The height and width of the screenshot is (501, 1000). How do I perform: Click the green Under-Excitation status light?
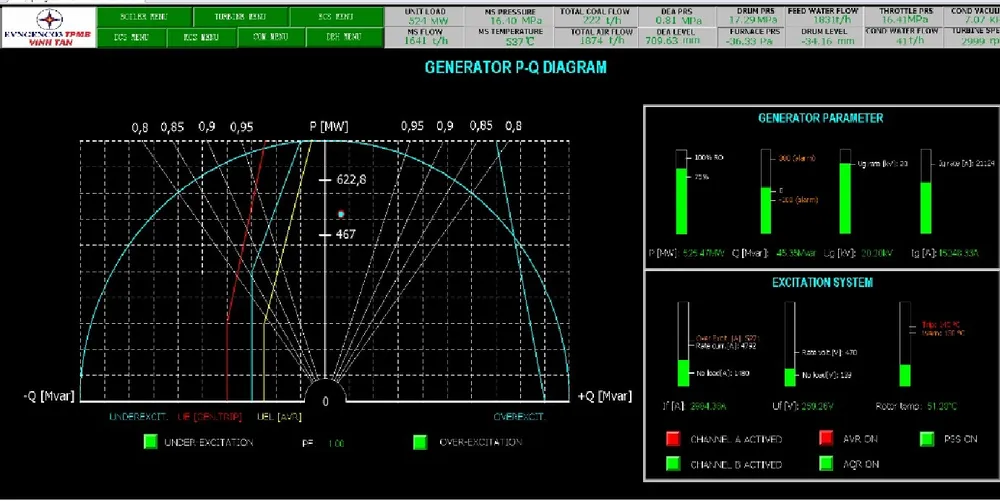[150, 441]
